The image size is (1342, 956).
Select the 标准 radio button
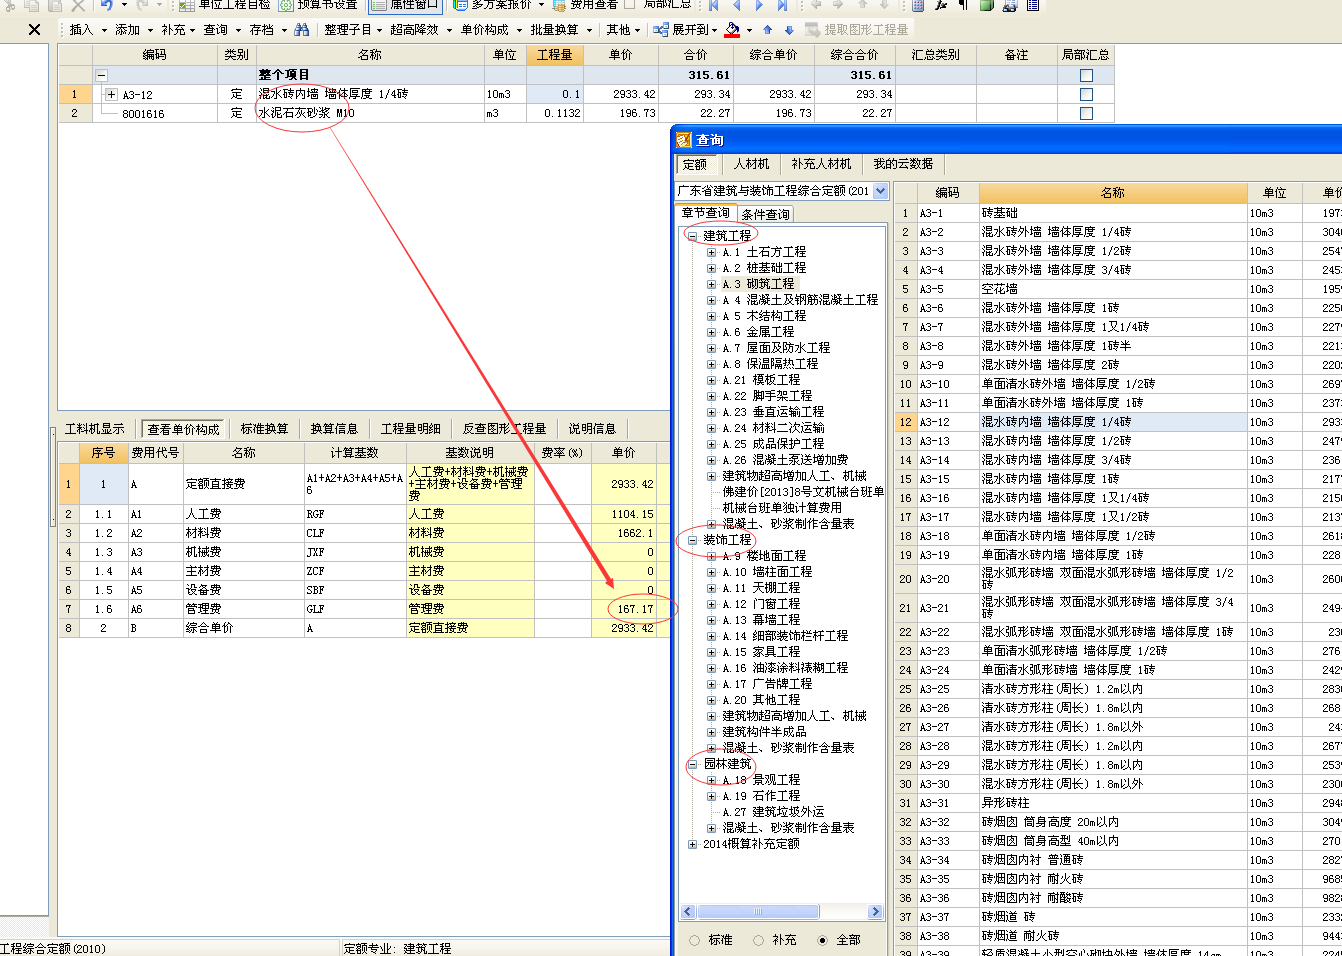pos(694,940)
